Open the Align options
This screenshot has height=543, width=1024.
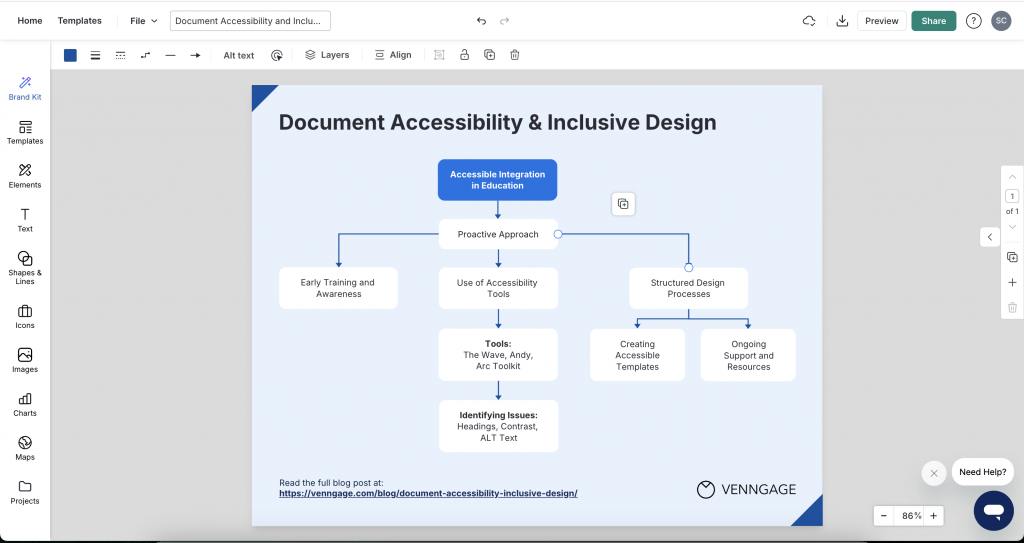coord(393,55)
